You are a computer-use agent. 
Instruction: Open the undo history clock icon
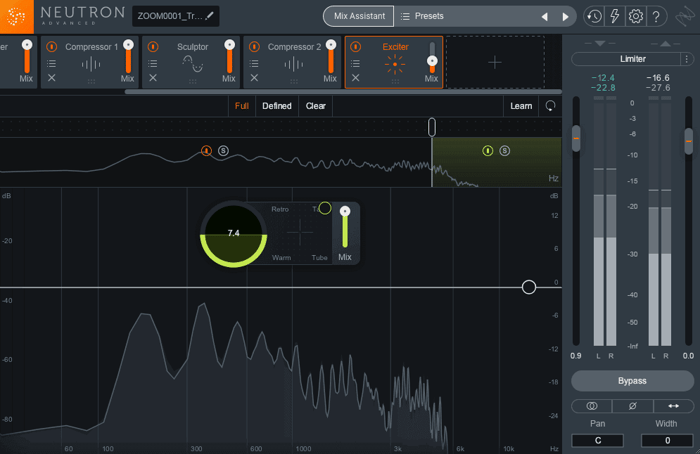click(x=594, y=17)
